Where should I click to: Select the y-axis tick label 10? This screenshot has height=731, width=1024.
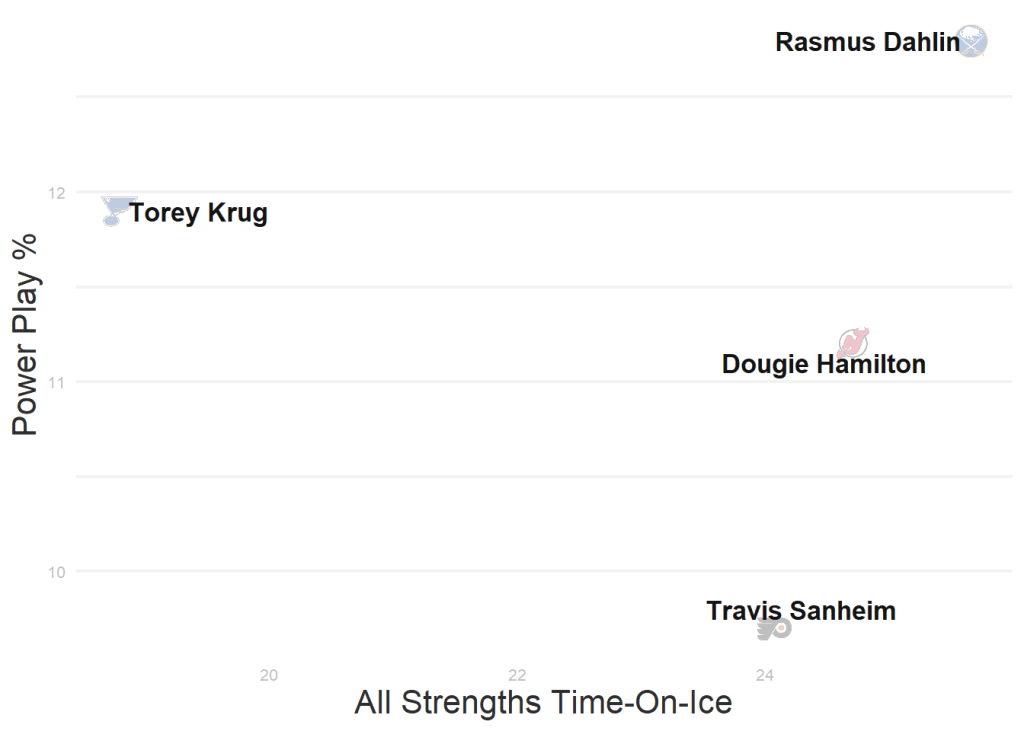tap(54, 572)
